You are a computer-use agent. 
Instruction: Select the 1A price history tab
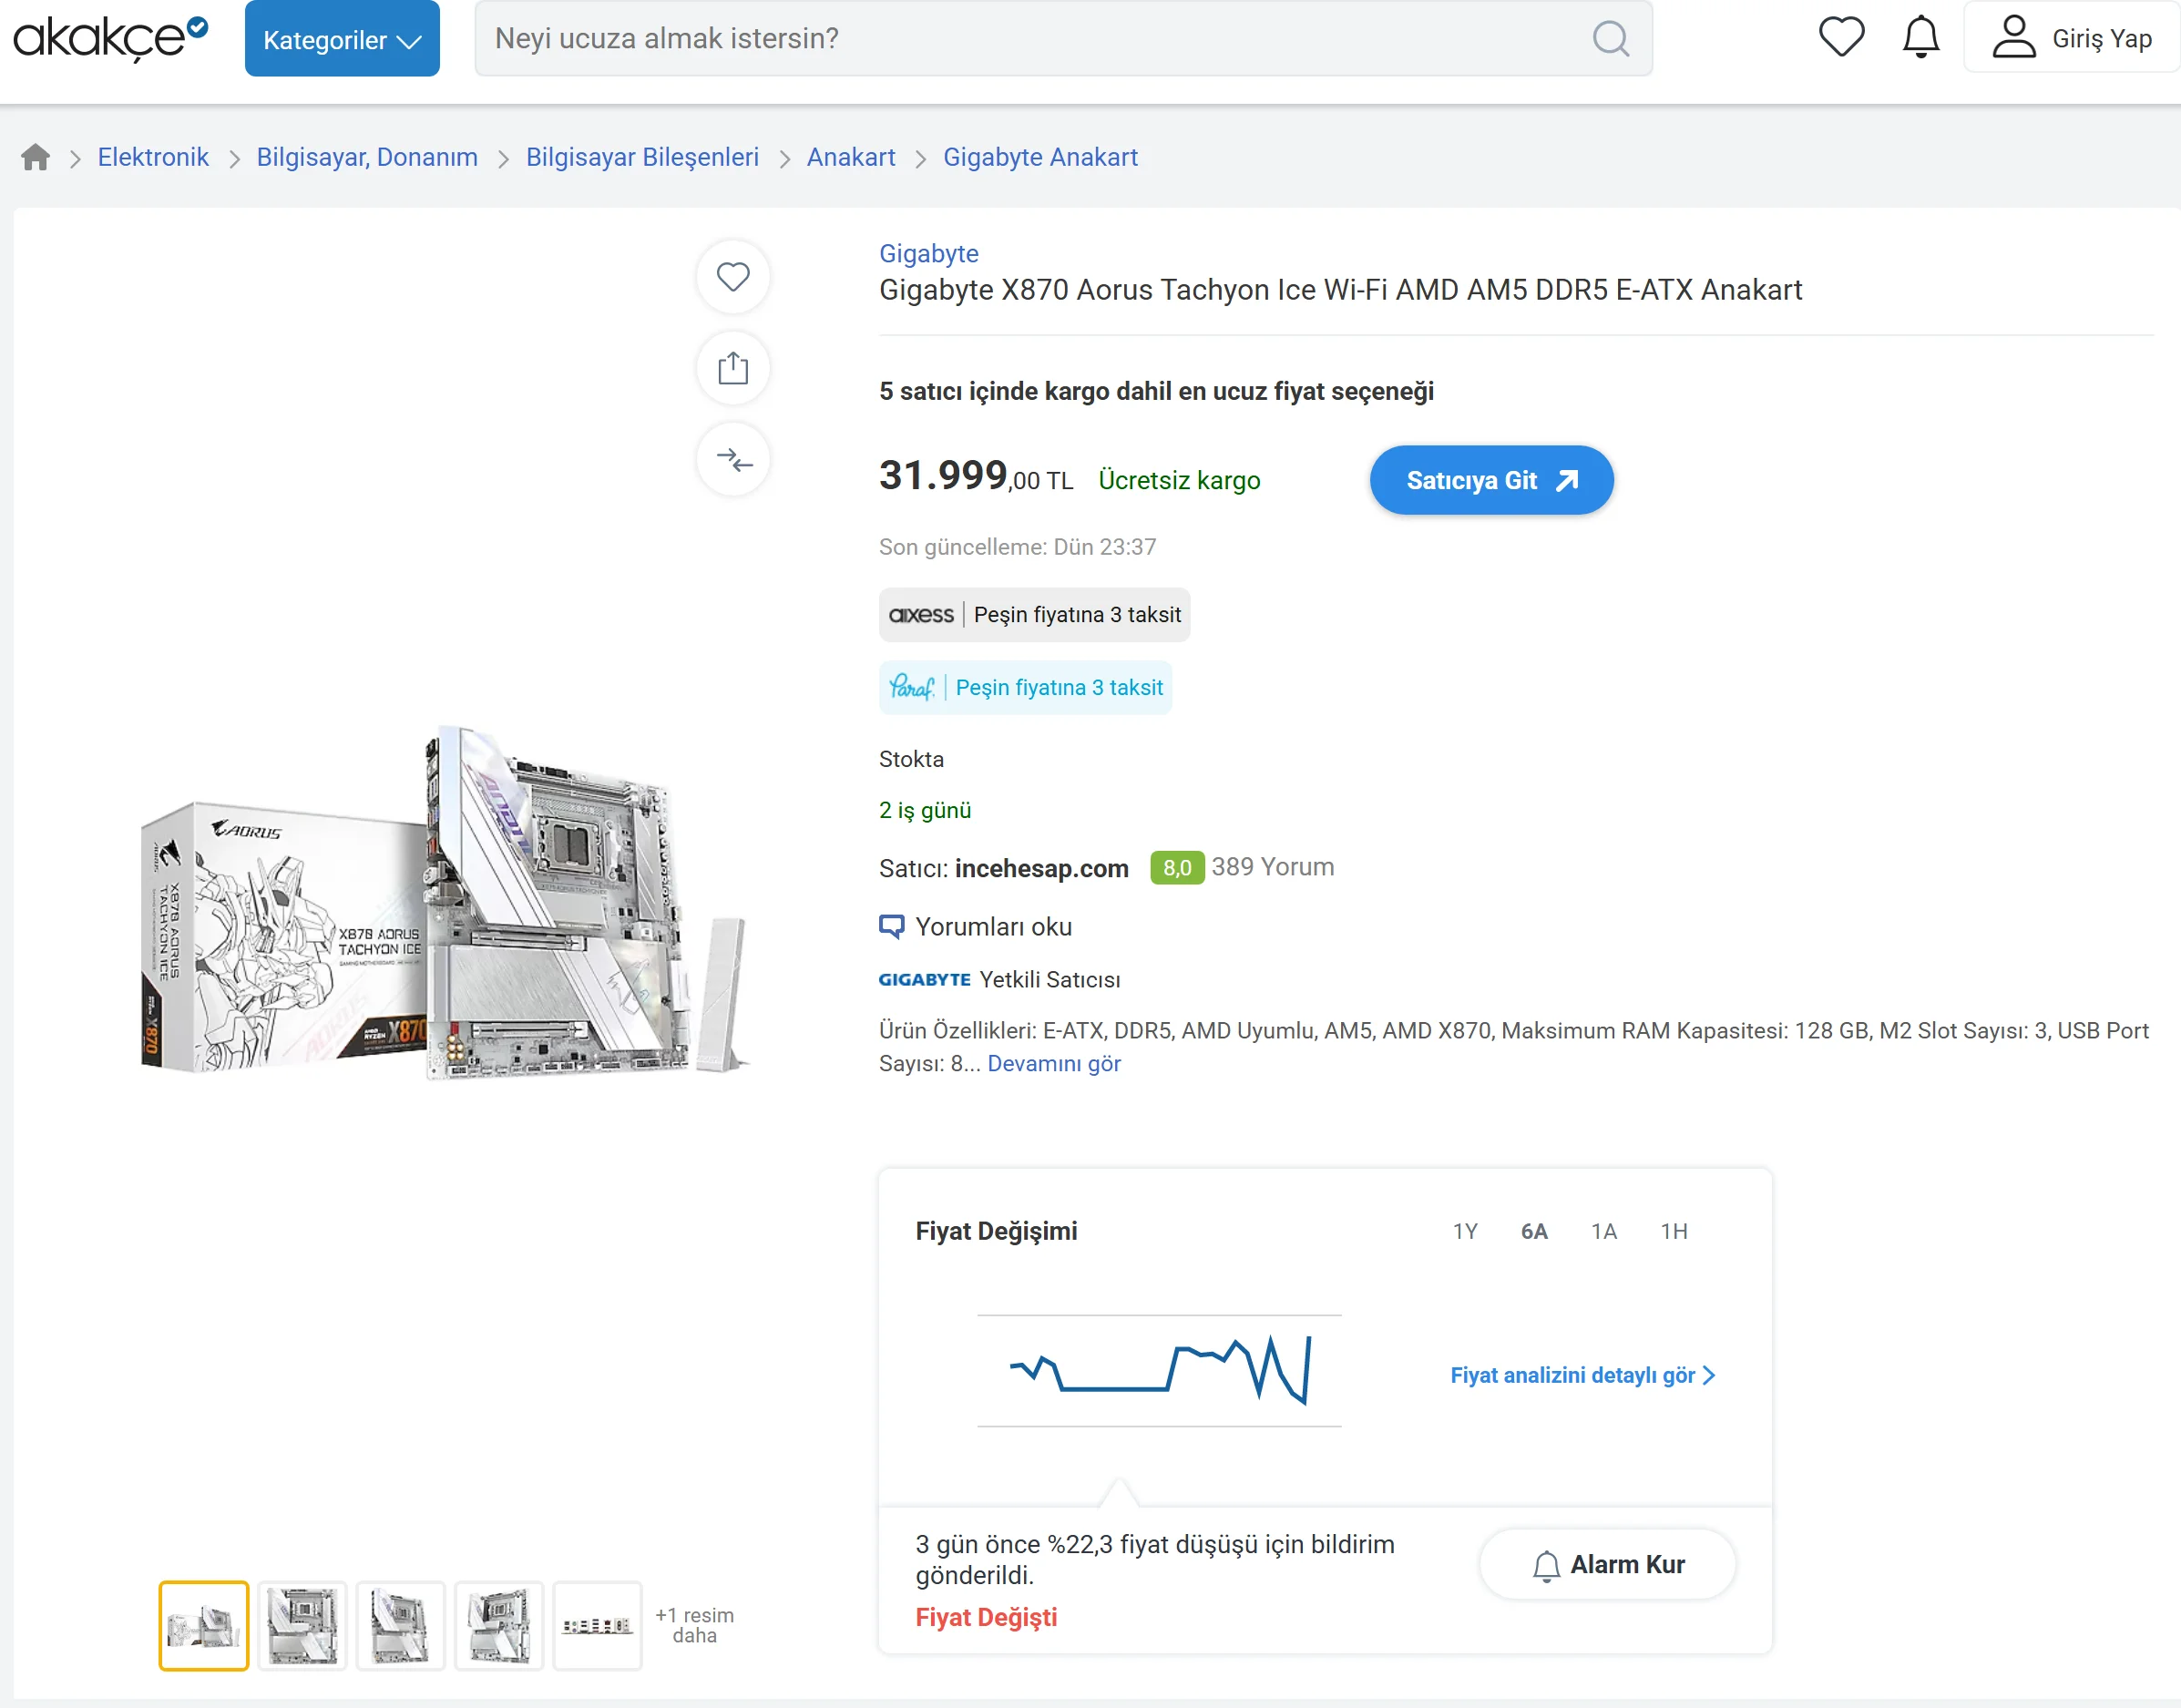[1604, 1231]
